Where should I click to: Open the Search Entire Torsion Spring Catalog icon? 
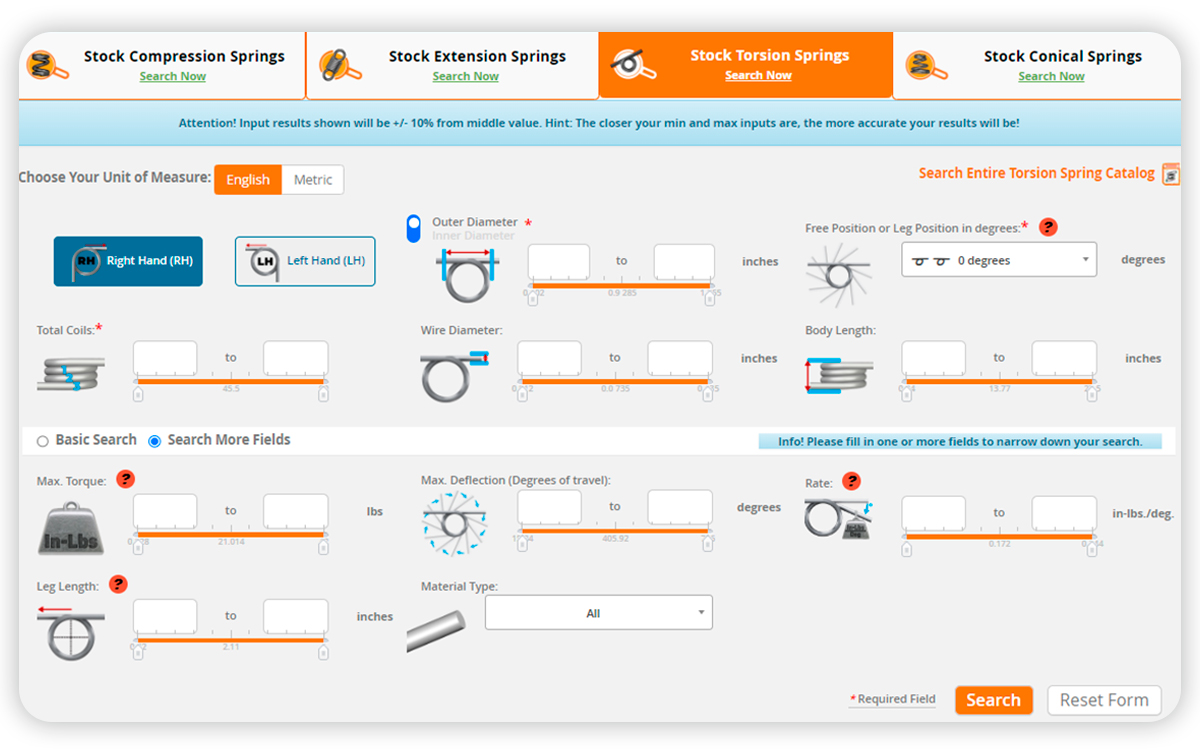[x=1171, y=173]
